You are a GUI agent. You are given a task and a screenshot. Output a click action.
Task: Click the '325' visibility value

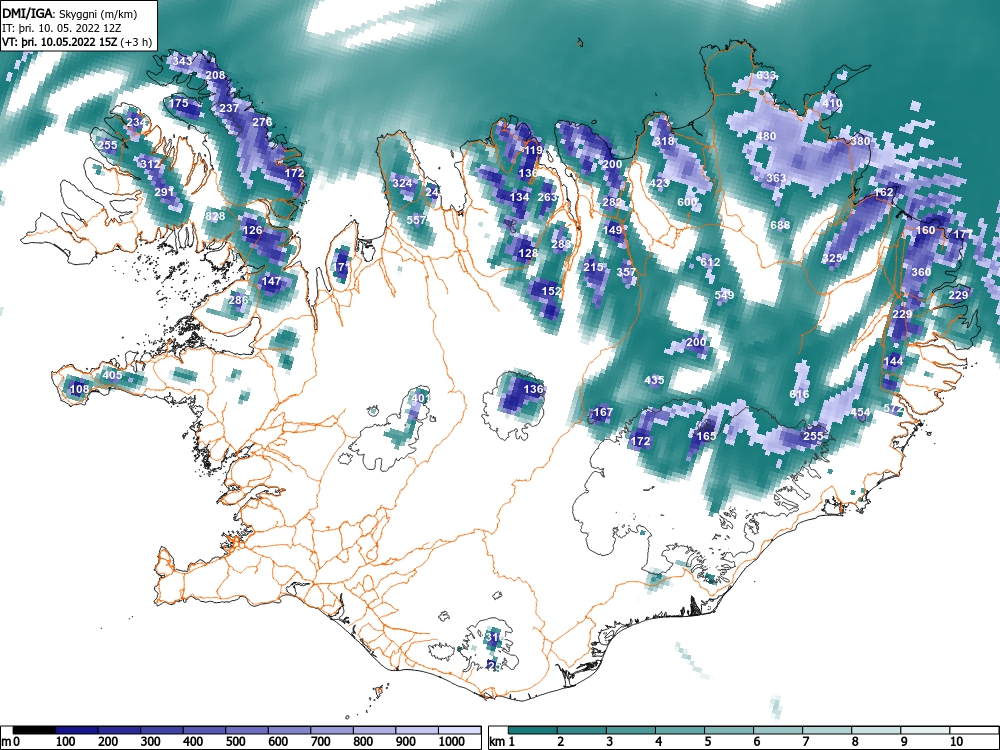(x=832, y=259)
